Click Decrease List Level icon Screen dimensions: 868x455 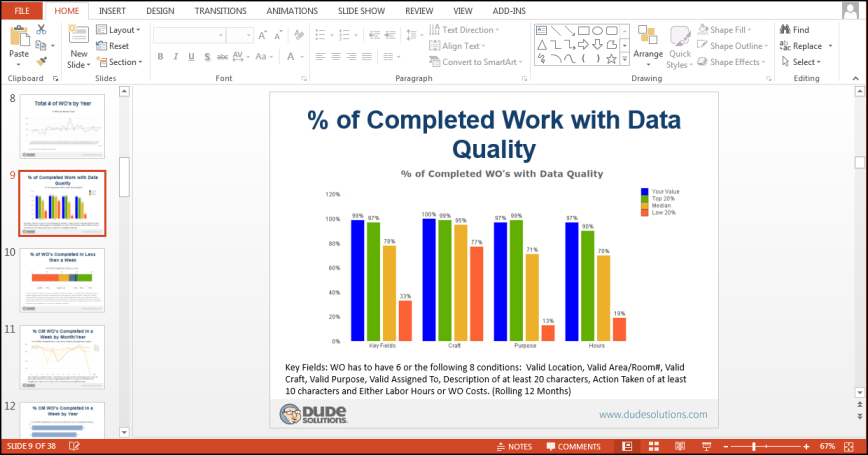tap(375, 35)
